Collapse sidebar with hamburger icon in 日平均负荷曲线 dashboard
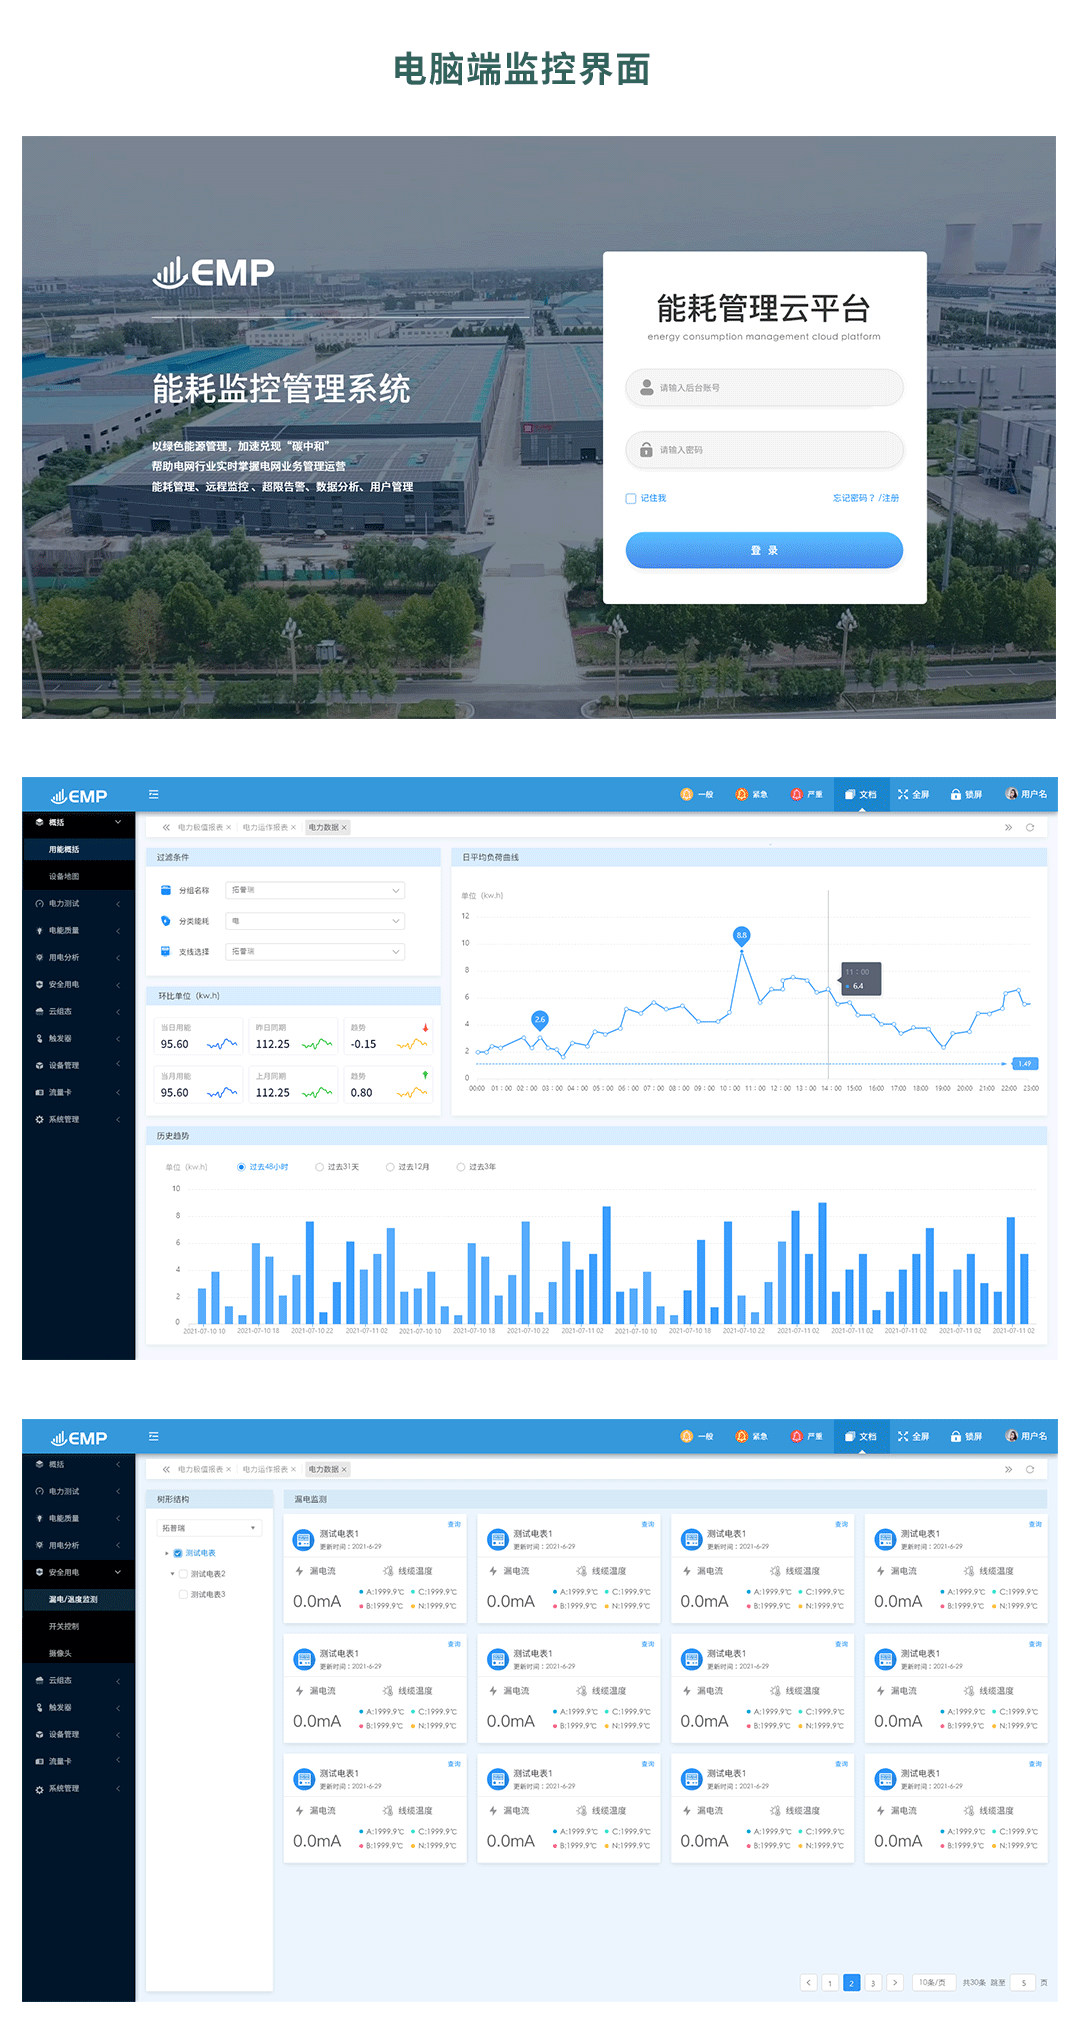This screenshot has width=1080, height=2035. [154, 794]
